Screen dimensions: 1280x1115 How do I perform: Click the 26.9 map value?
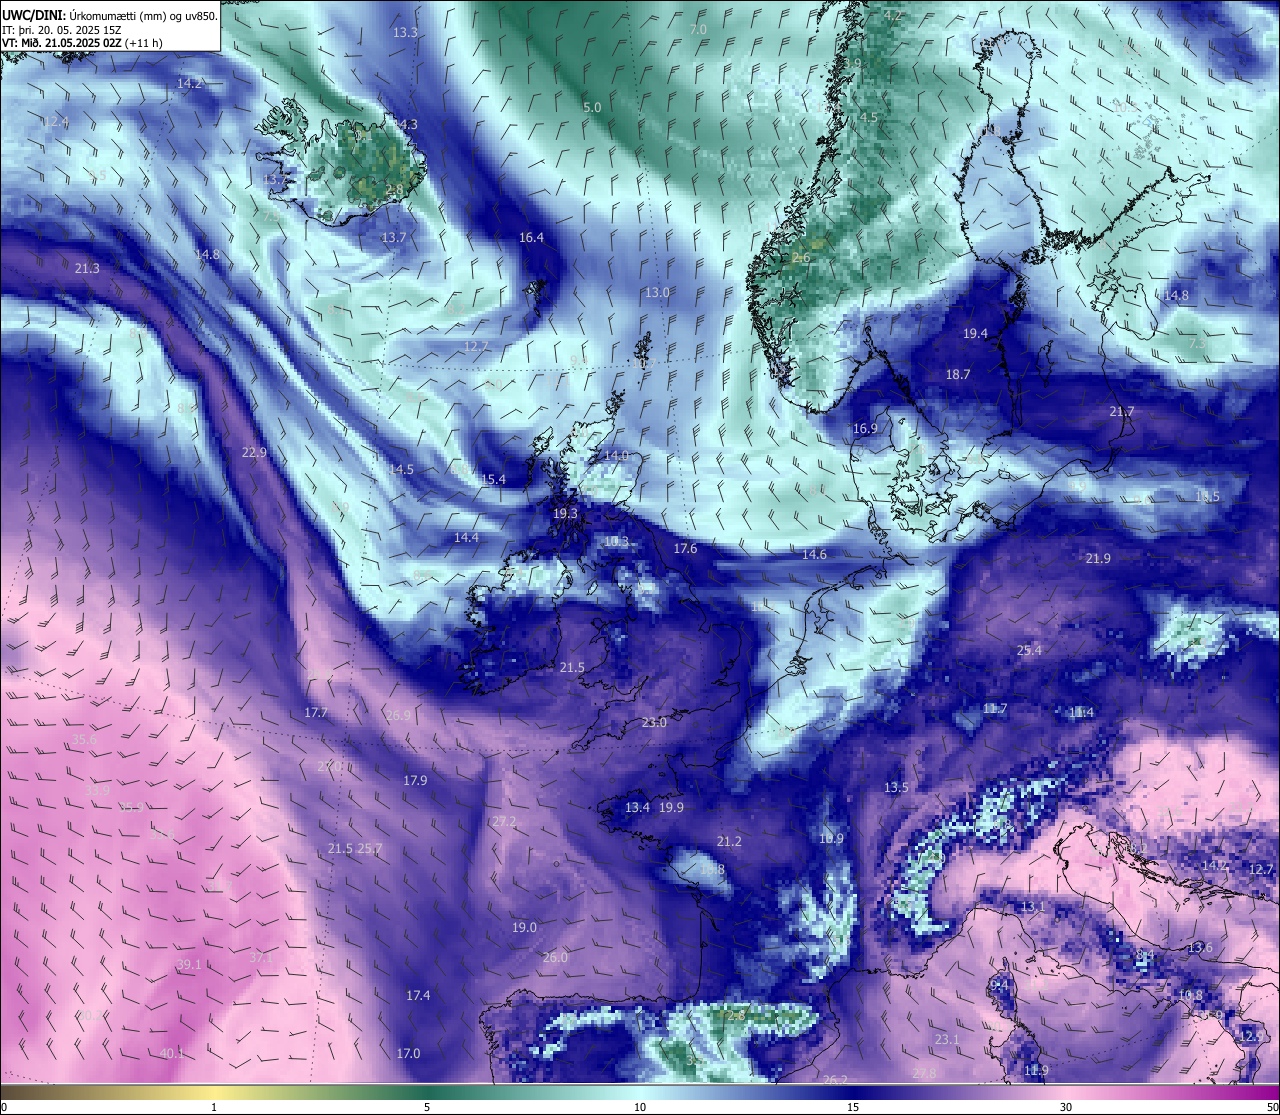coord(397,715)
